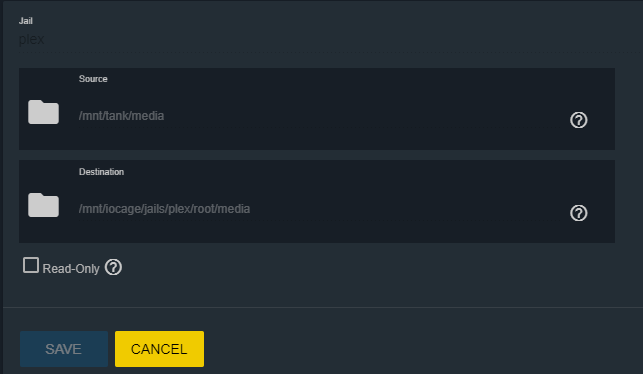Click the dark strip on the left edge
This screenshot has height=374, width=643.
[x=1, y=187]
